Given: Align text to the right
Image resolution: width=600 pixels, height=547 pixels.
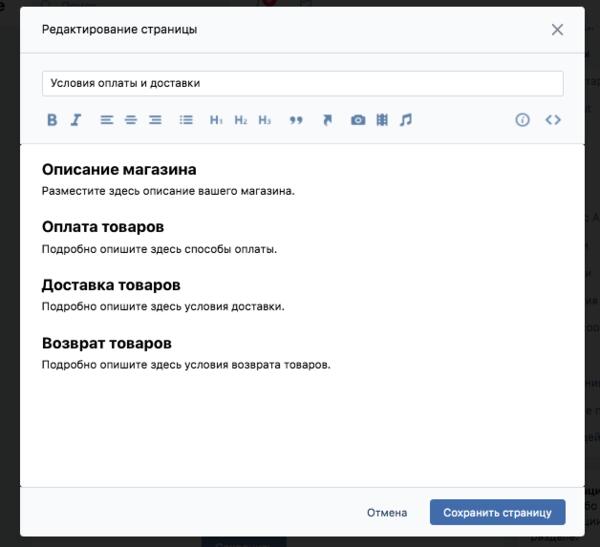Looking at the screenshot, I should point(155,120).
